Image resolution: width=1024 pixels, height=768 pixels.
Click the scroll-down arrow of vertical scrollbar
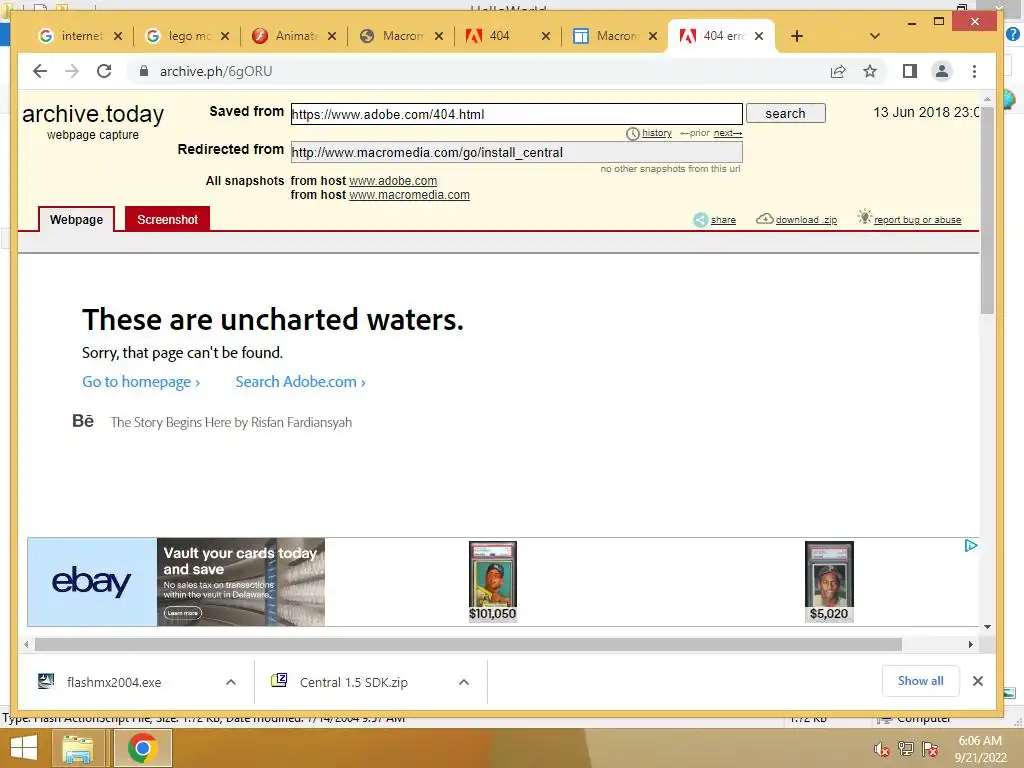987,627
